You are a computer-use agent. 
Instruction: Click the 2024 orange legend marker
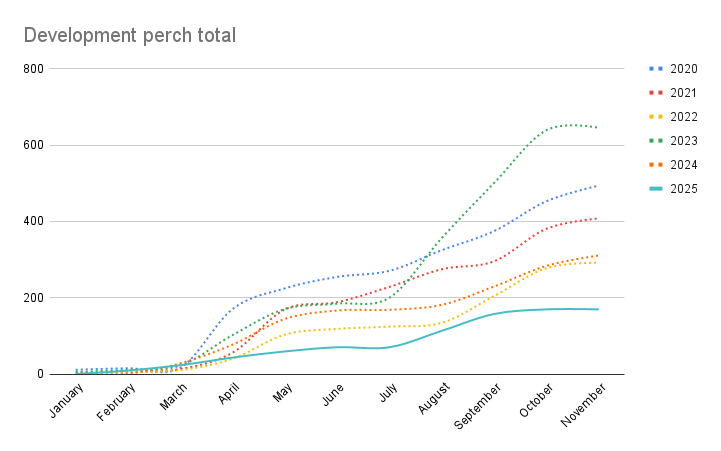click(x=656, y=165)
